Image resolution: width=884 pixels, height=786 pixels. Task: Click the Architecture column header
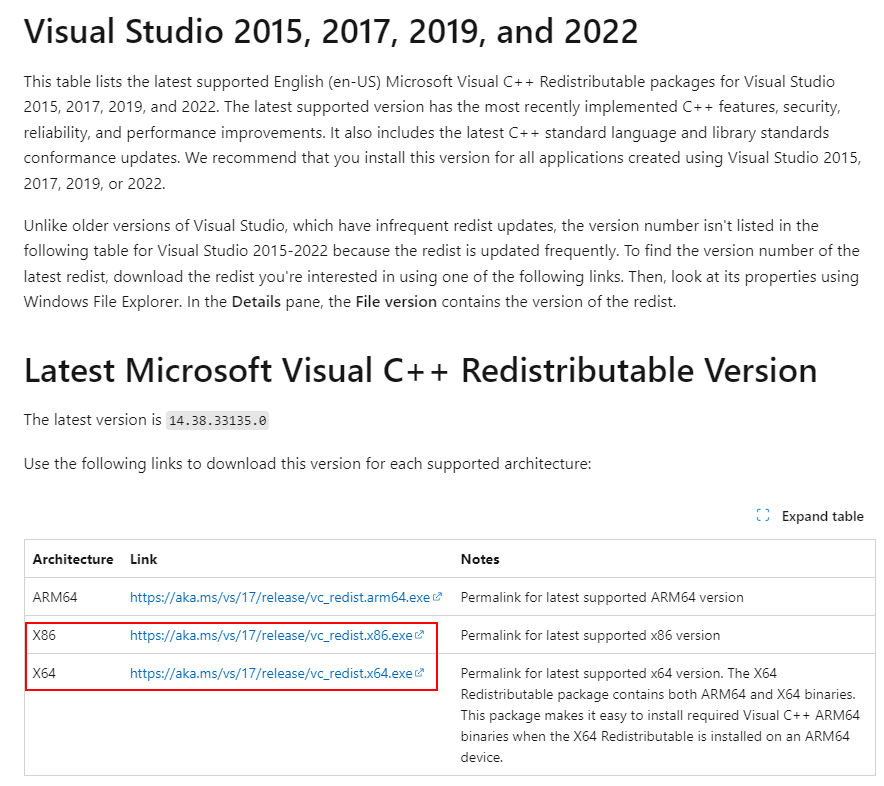(73, 559)
